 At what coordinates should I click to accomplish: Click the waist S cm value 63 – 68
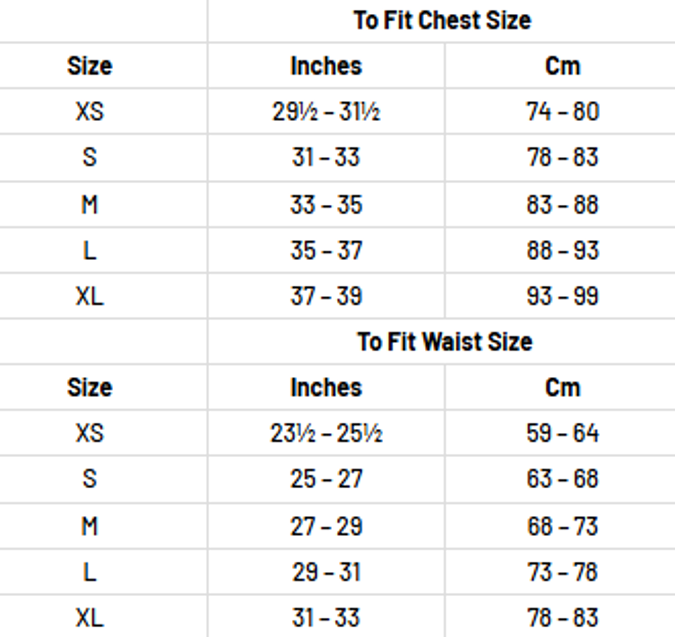[x=562, y=480]
